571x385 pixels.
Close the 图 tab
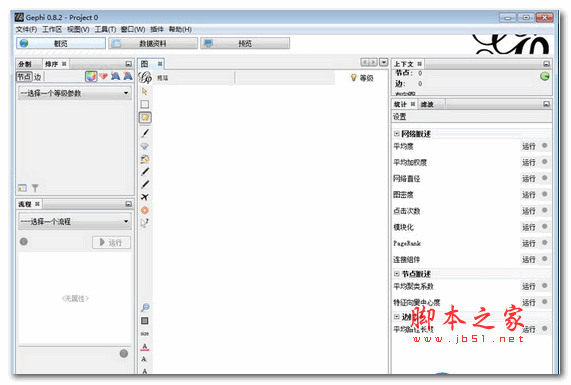tap(160, 64)
